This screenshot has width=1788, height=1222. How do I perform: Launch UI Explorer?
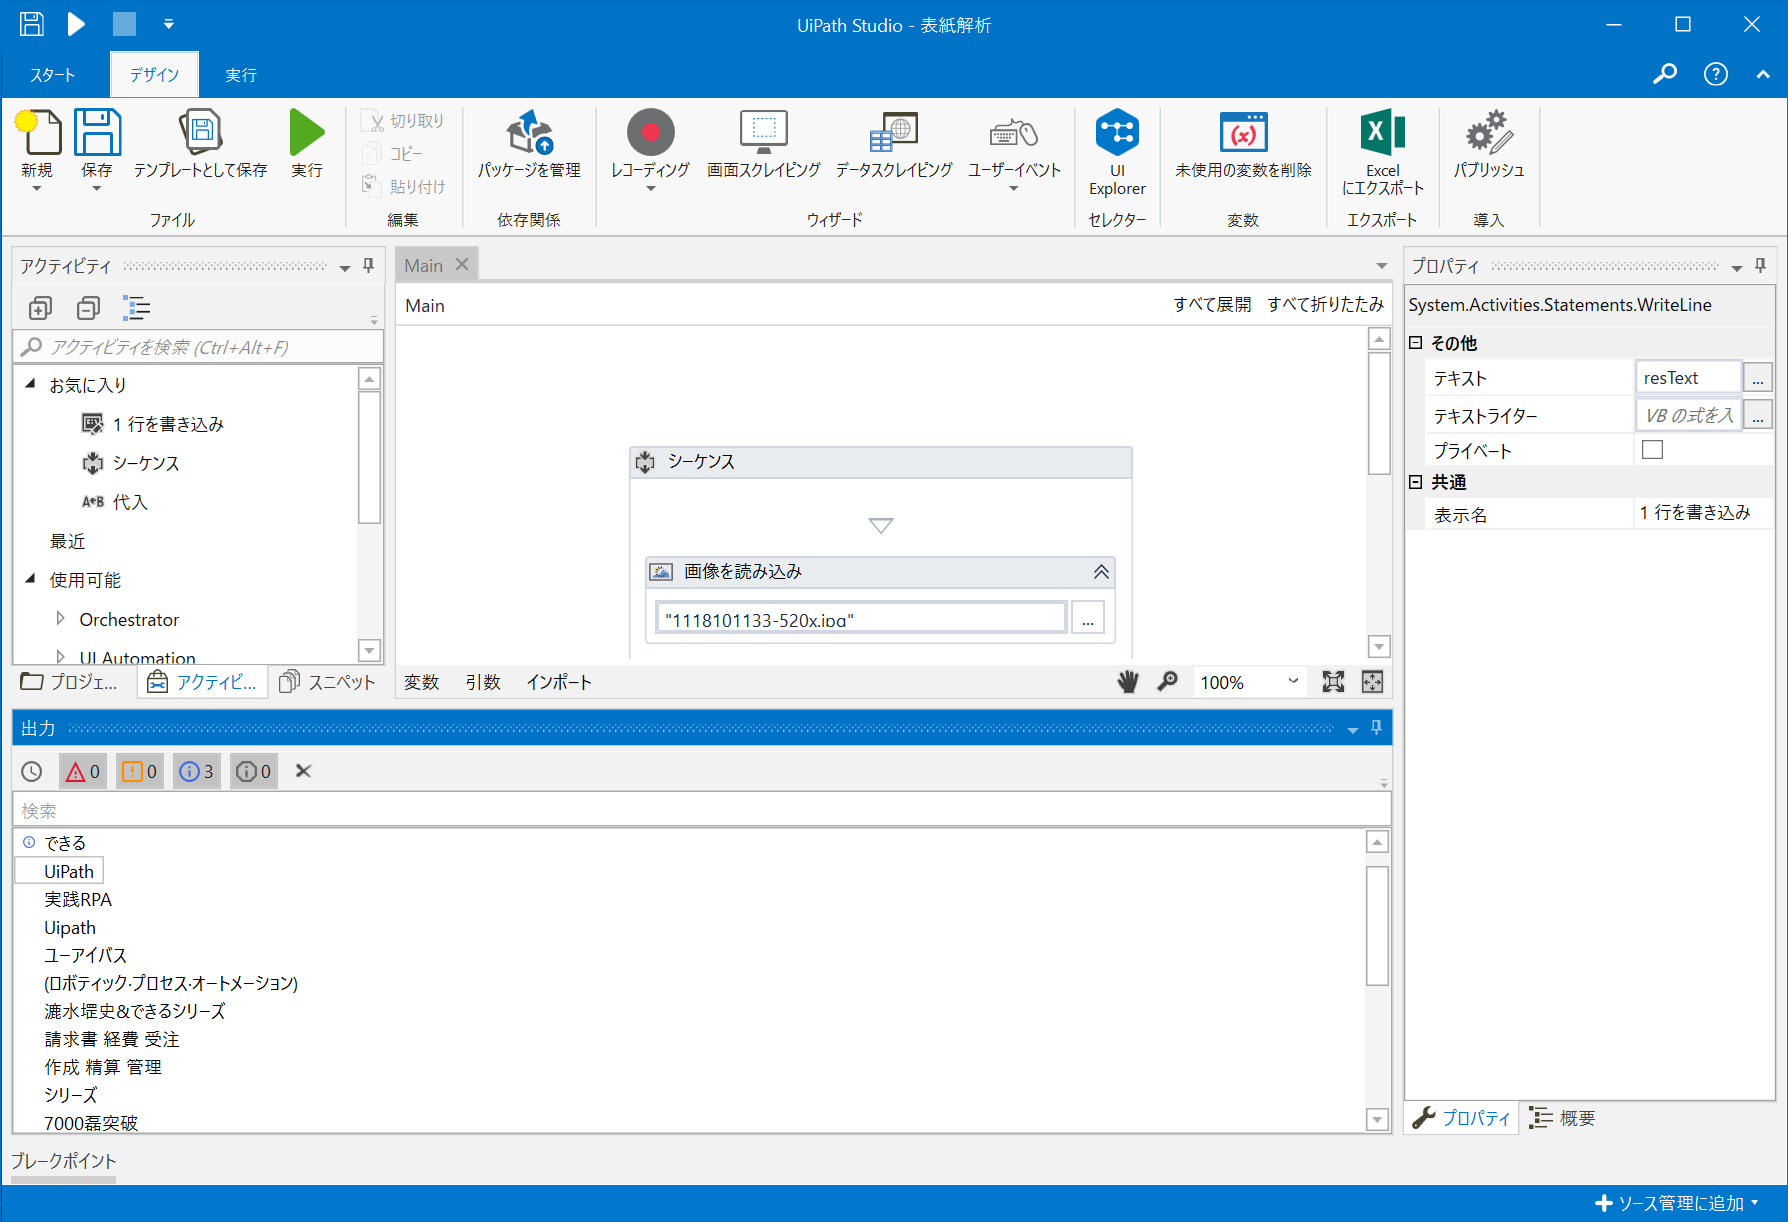1117,152
